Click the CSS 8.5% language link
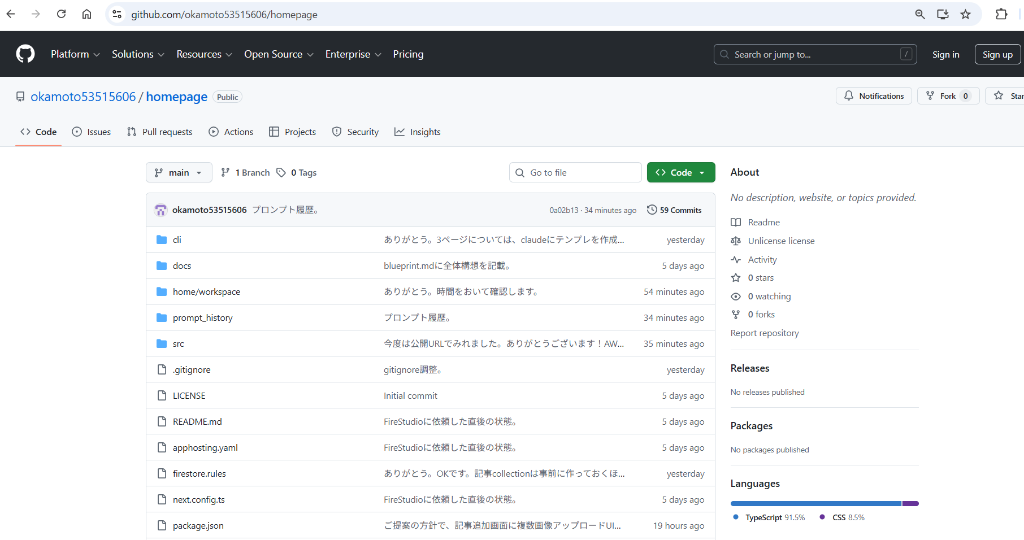 (x=842, y=517)
